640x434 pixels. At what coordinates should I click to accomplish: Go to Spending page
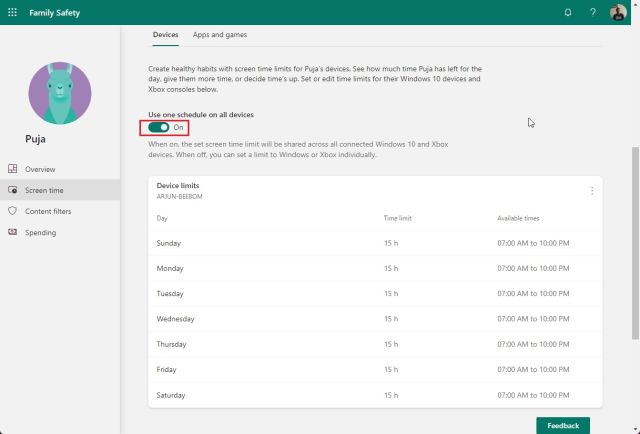(60, 232)
